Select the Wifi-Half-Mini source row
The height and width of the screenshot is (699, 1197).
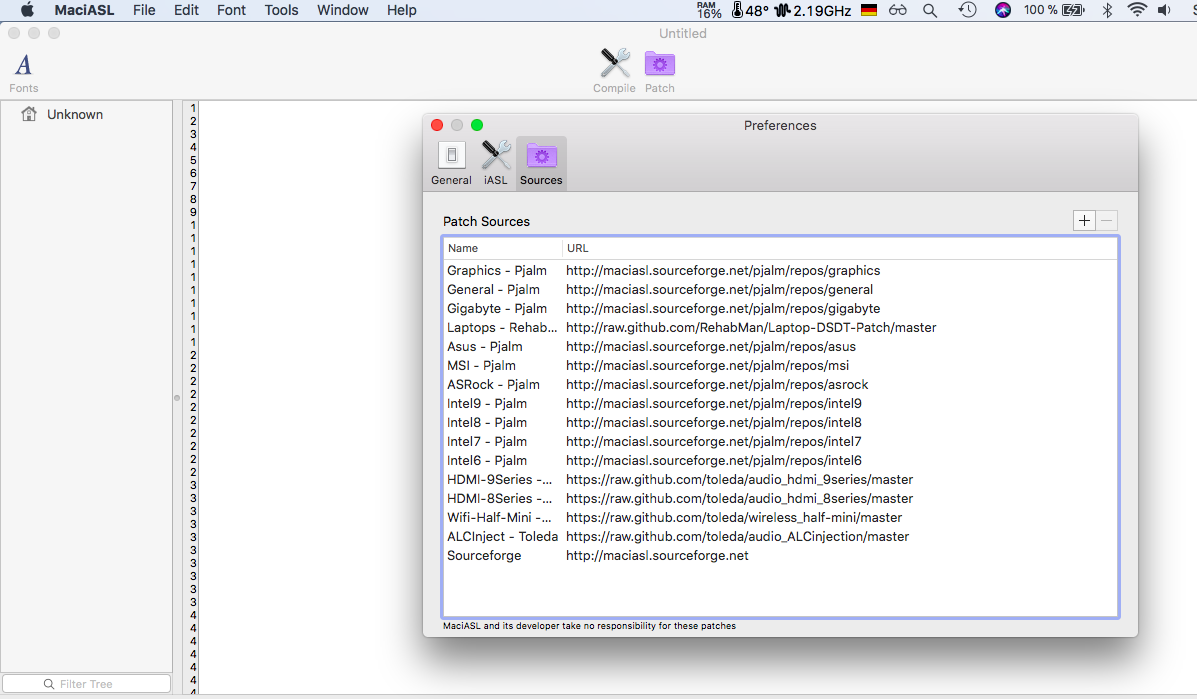click(780, 517)
